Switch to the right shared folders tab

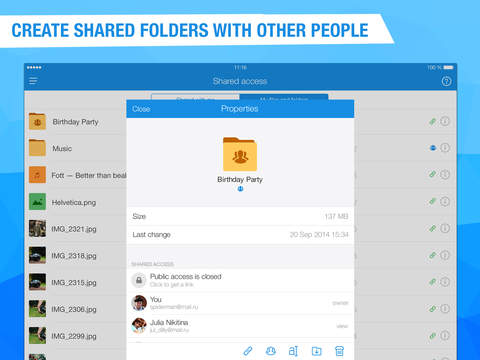[x=284, y=97]
